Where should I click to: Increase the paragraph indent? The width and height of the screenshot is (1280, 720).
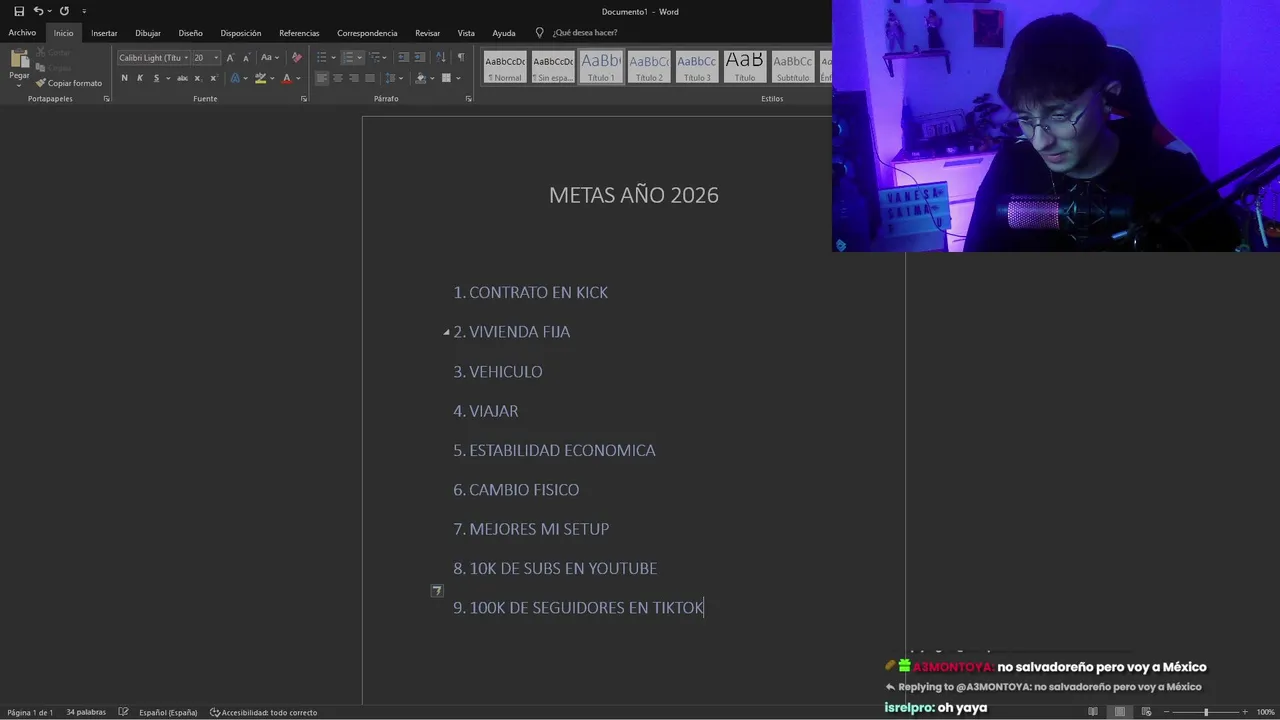pos(419,58)
